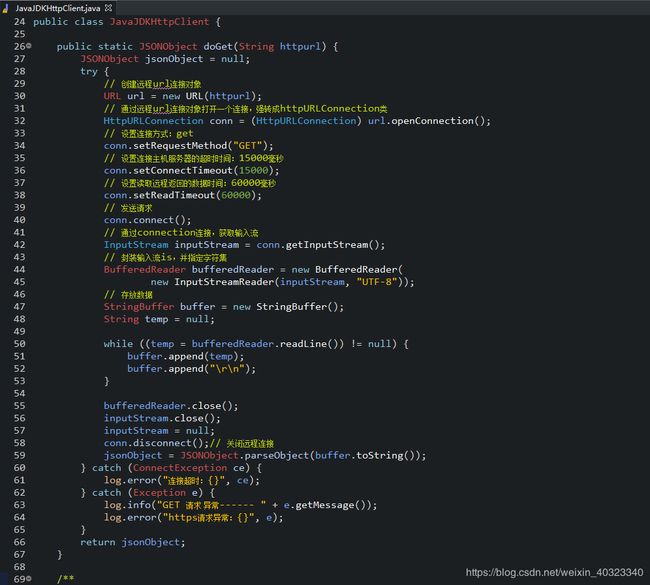650x585 pixels.
Task: Click the doGet method name on line 26
Action: pos(218,46)
